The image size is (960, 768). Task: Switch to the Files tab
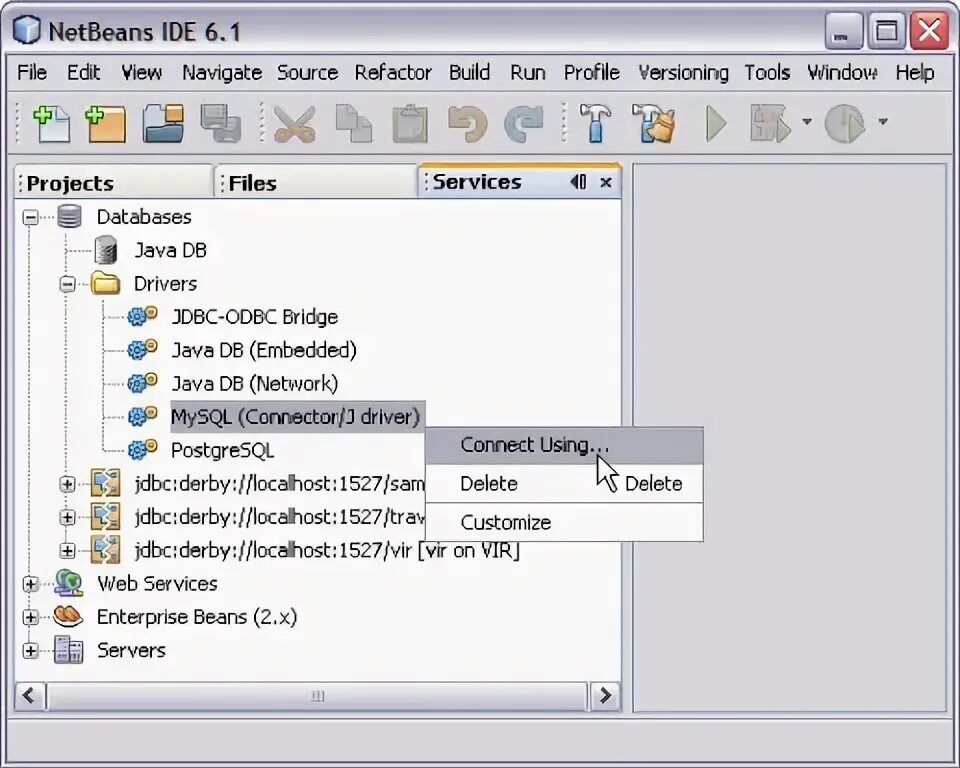pos(315,183)
